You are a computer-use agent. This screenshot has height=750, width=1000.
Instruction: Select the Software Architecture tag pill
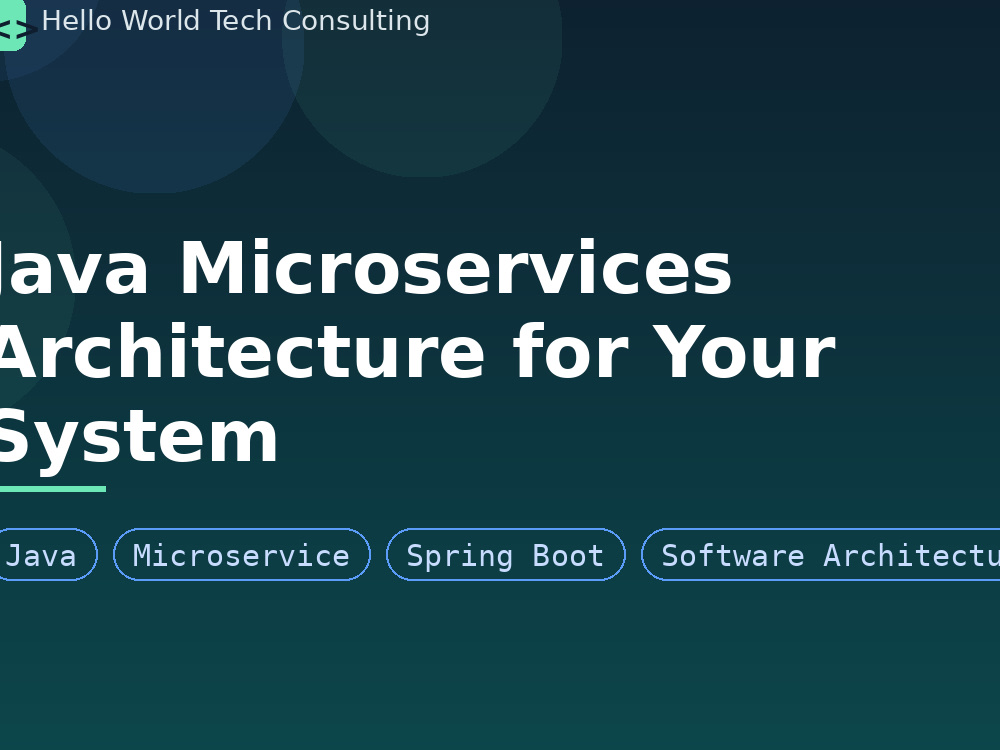(821, 555)
